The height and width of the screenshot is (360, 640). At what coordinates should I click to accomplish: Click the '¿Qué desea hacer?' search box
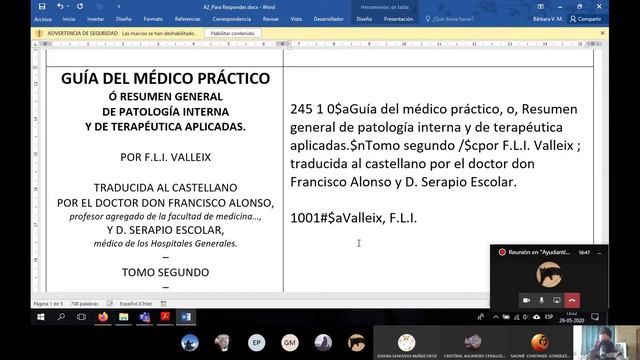449,19
